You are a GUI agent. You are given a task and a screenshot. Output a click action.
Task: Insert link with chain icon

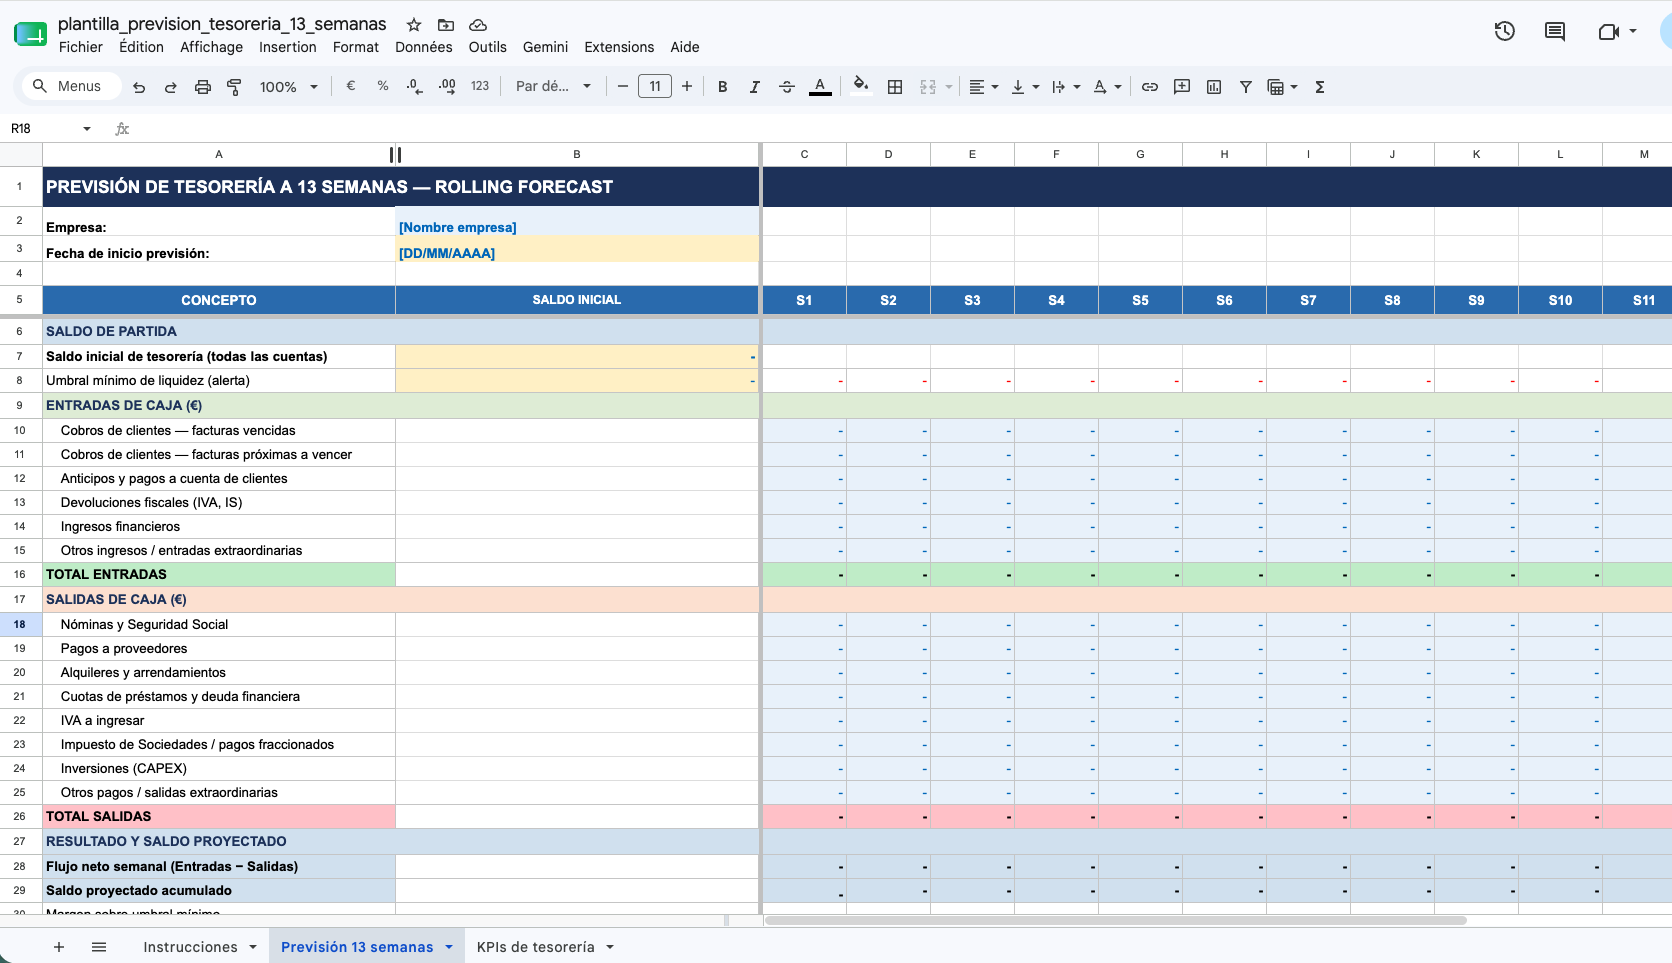click(1150, 87)
